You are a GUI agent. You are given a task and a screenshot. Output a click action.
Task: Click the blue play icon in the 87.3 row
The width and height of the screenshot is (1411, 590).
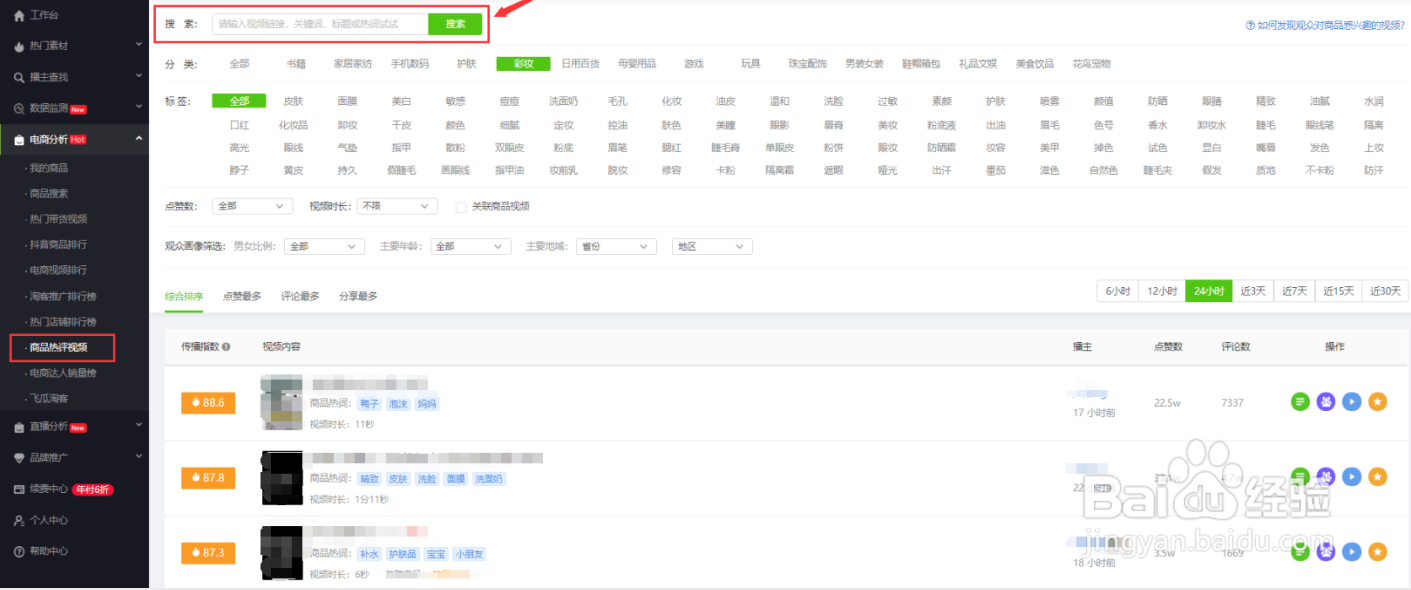coord(1352,552)
